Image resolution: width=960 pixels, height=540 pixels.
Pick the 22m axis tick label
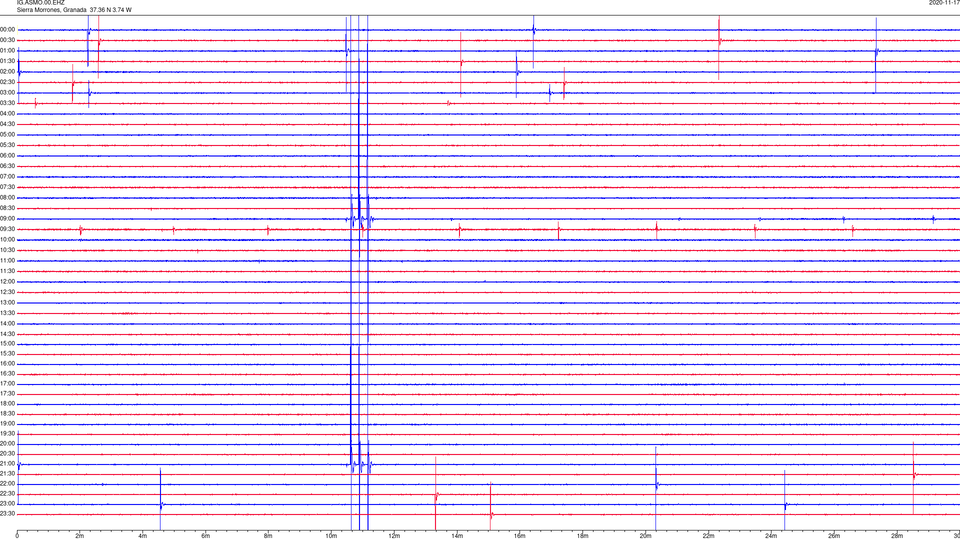pyautogui.click(x=708, y=536)
